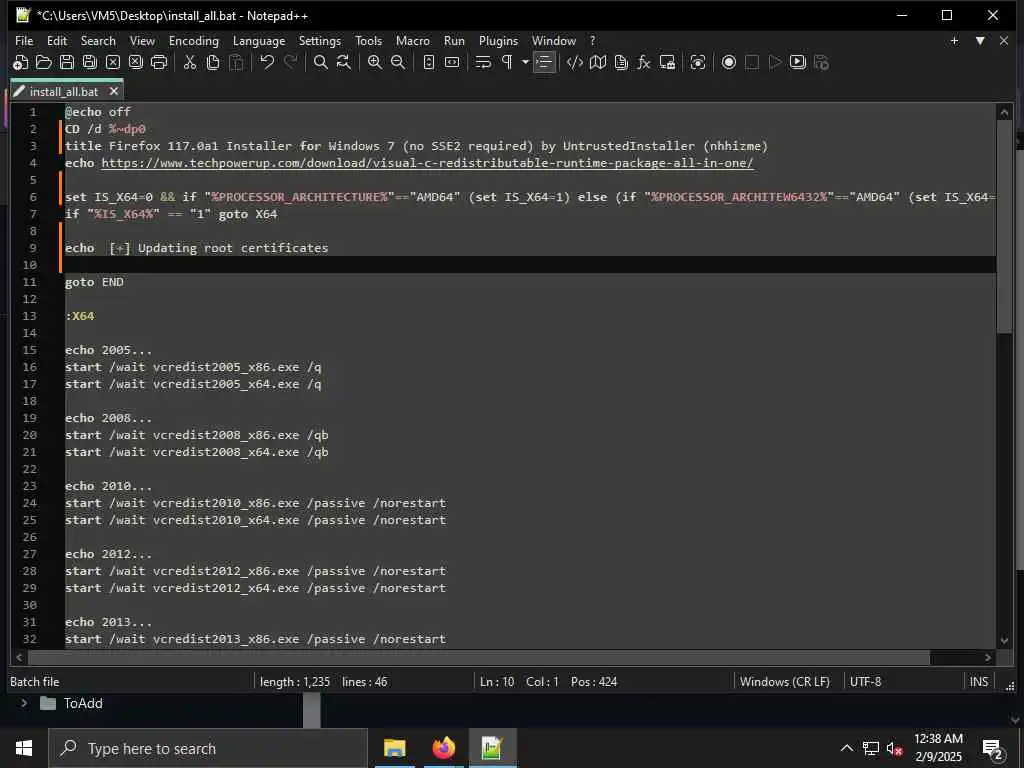Toggle word wrap in the toolbar
This screenshot has width=1024, height=768.
483,62
